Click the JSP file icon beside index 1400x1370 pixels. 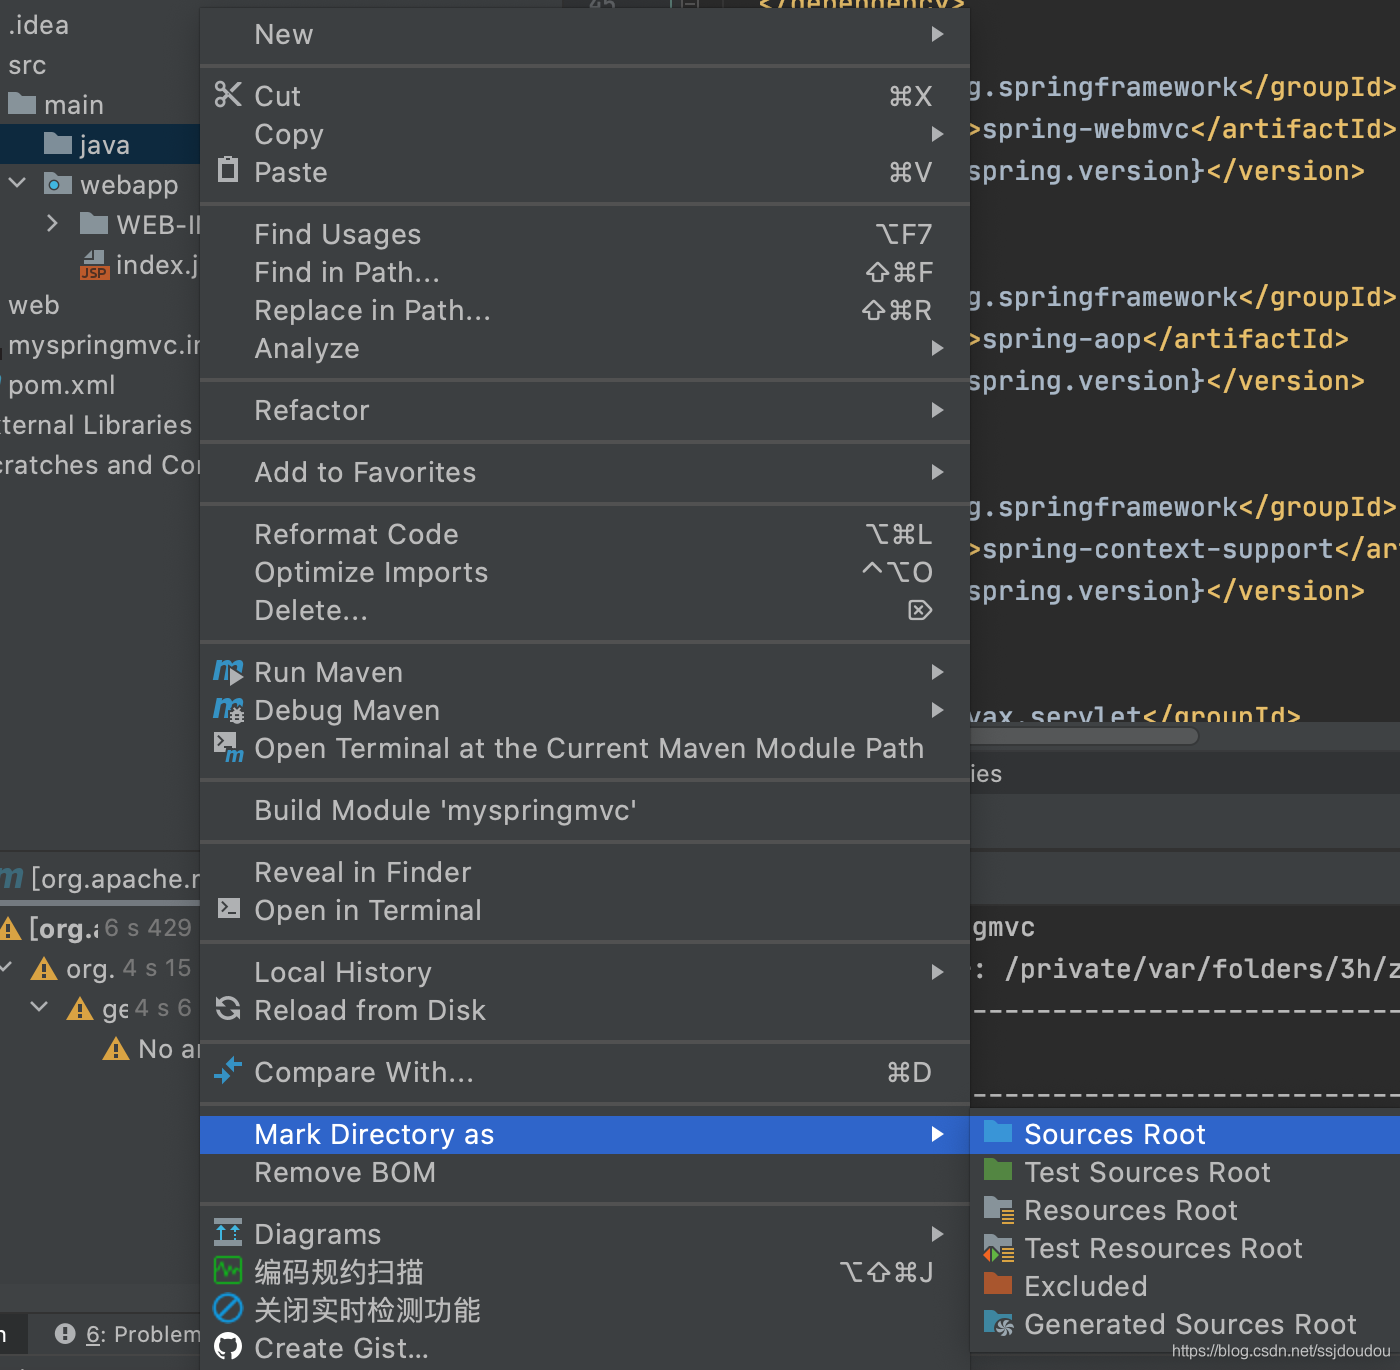94,265
